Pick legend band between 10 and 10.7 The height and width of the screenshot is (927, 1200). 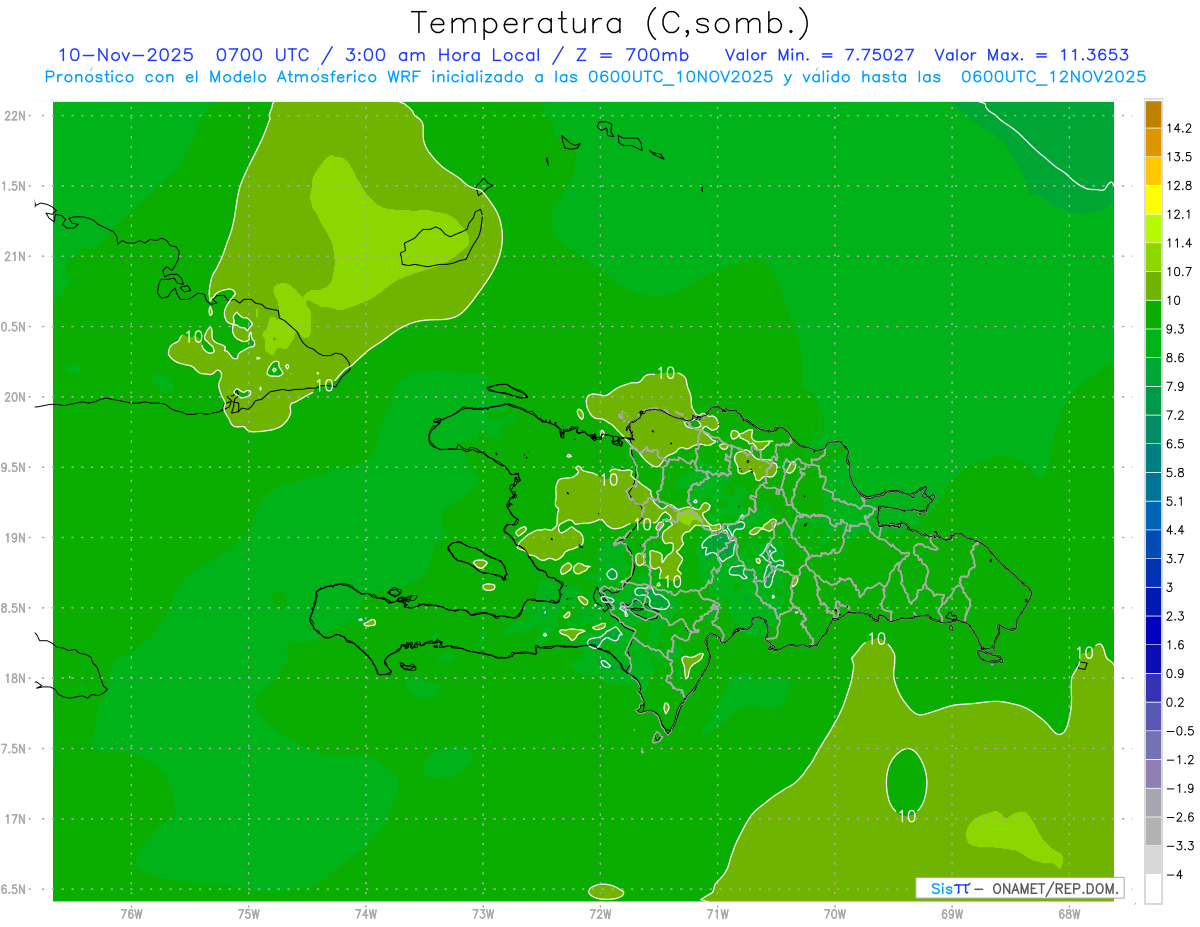pos(1153,286)
